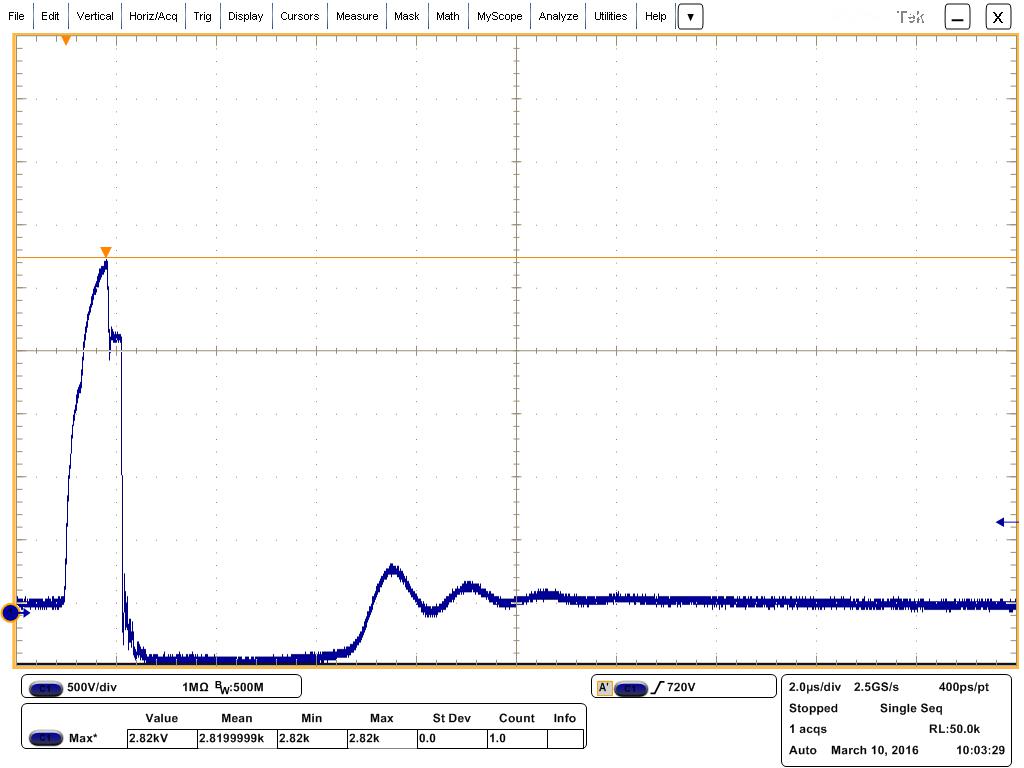Click the C1 badge beside 500V/div
This screenshot has height=768, width=1024.
click(45, 688)
